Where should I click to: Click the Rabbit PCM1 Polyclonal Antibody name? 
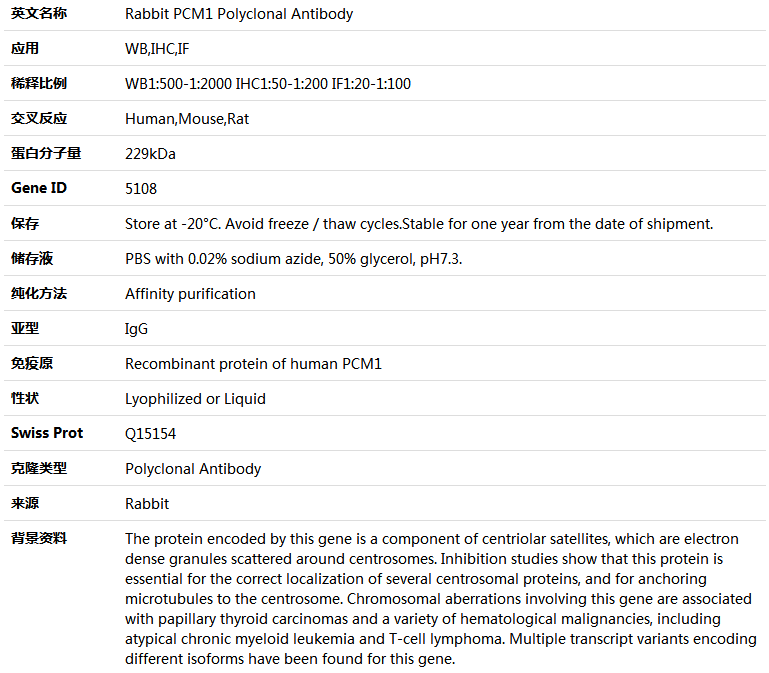pyautogui.click(x=239, y=14)
